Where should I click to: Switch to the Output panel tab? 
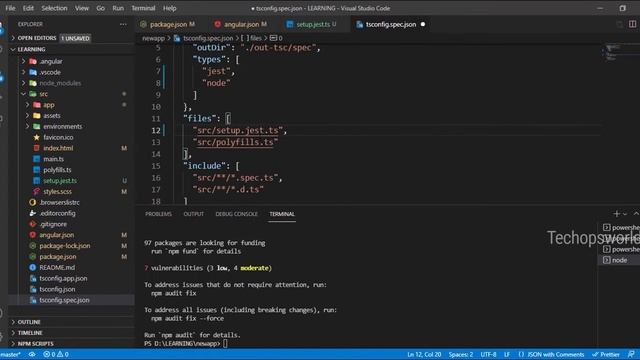coord(193,214)
